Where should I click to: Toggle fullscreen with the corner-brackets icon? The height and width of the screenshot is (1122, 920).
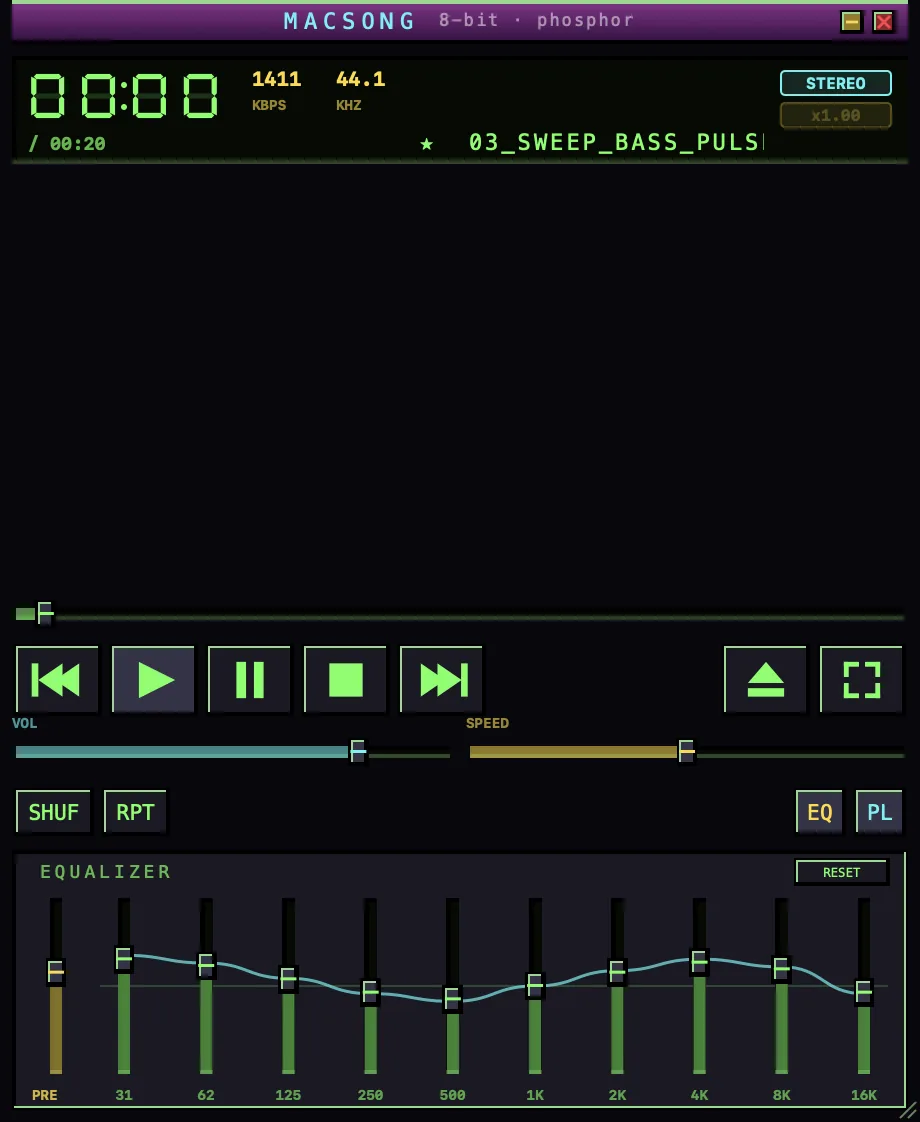pos(861,679)
